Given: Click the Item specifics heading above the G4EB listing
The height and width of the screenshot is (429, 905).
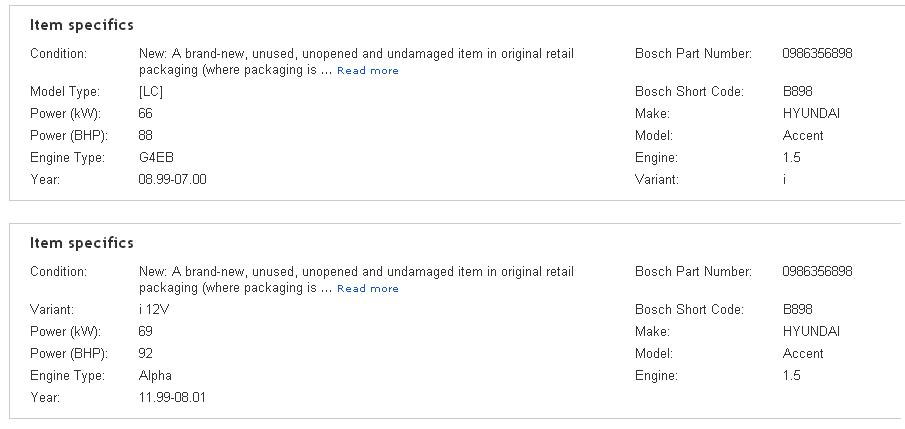Looking at the screenshot, I should tap(81, 25).
